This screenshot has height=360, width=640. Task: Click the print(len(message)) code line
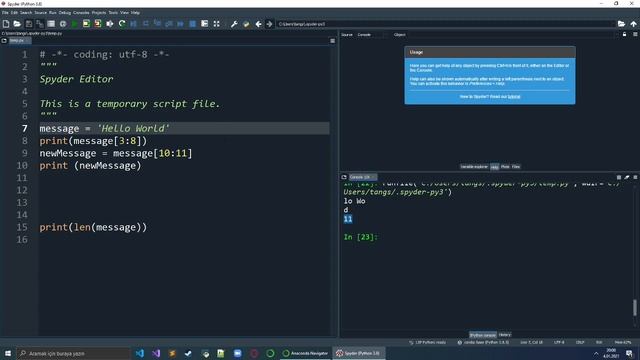[x=93, y=227]
